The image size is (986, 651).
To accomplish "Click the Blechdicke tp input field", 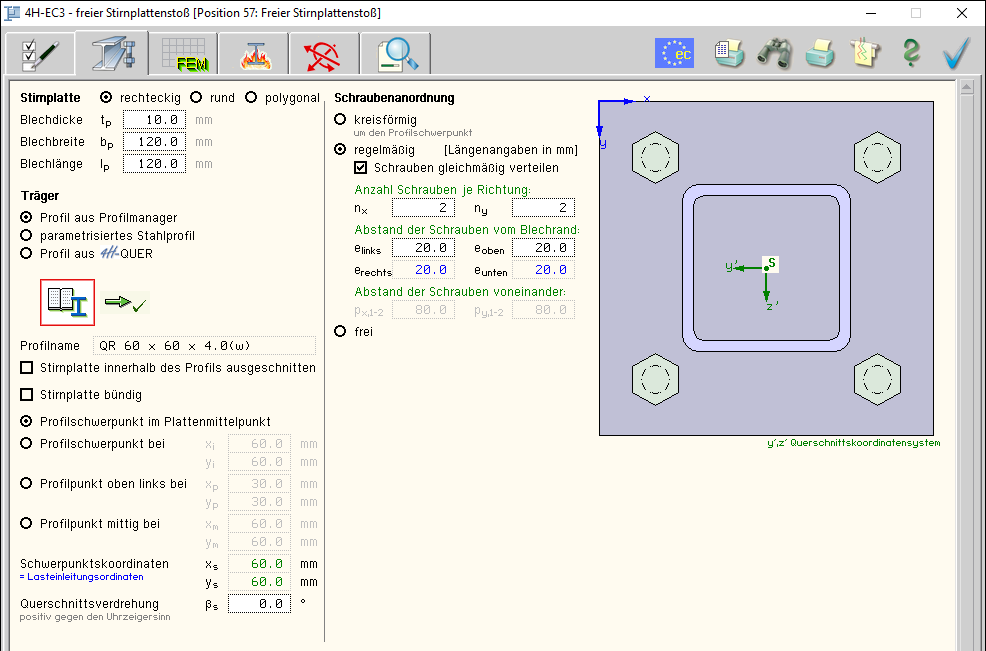I will click(x=154, y=120).
